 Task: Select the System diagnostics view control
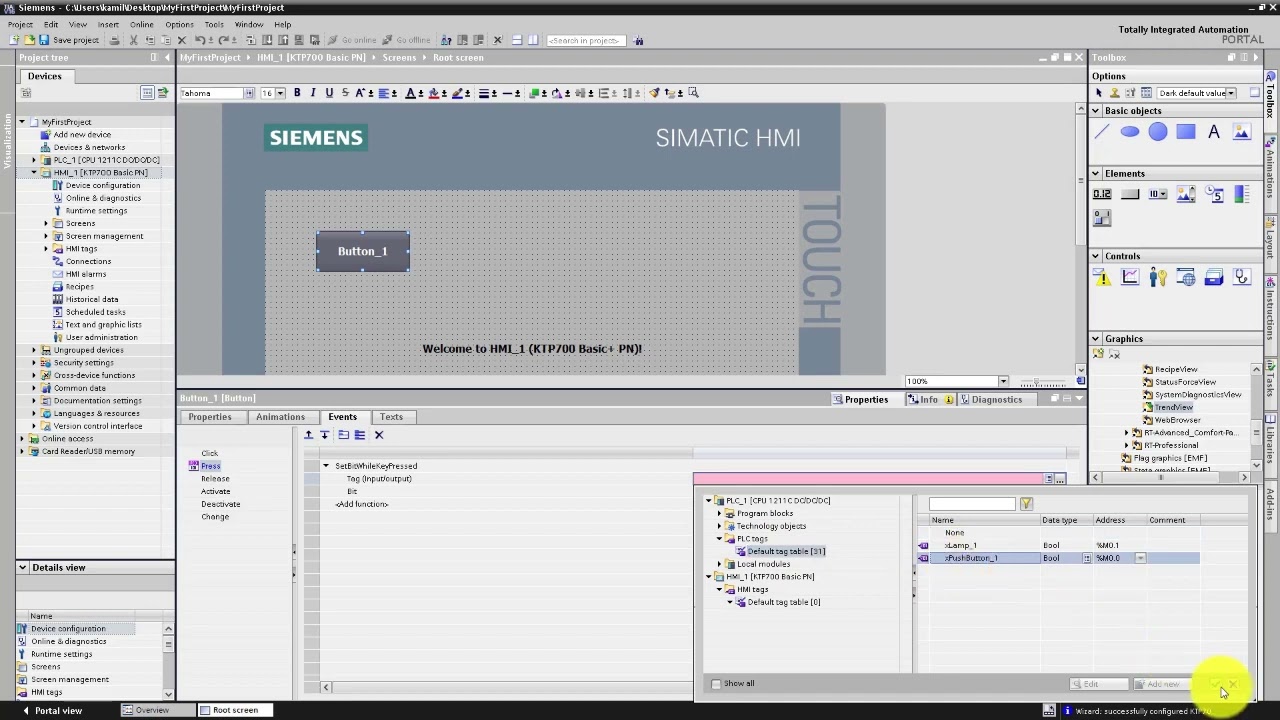[x=1242, y=278]
